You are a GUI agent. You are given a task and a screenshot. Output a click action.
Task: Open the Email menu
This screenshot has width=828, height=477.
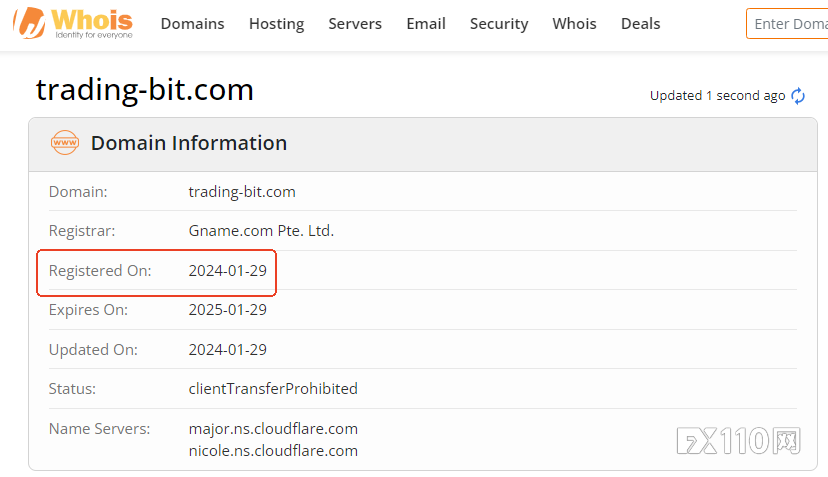pyautogui.click(x=426, y=24)
